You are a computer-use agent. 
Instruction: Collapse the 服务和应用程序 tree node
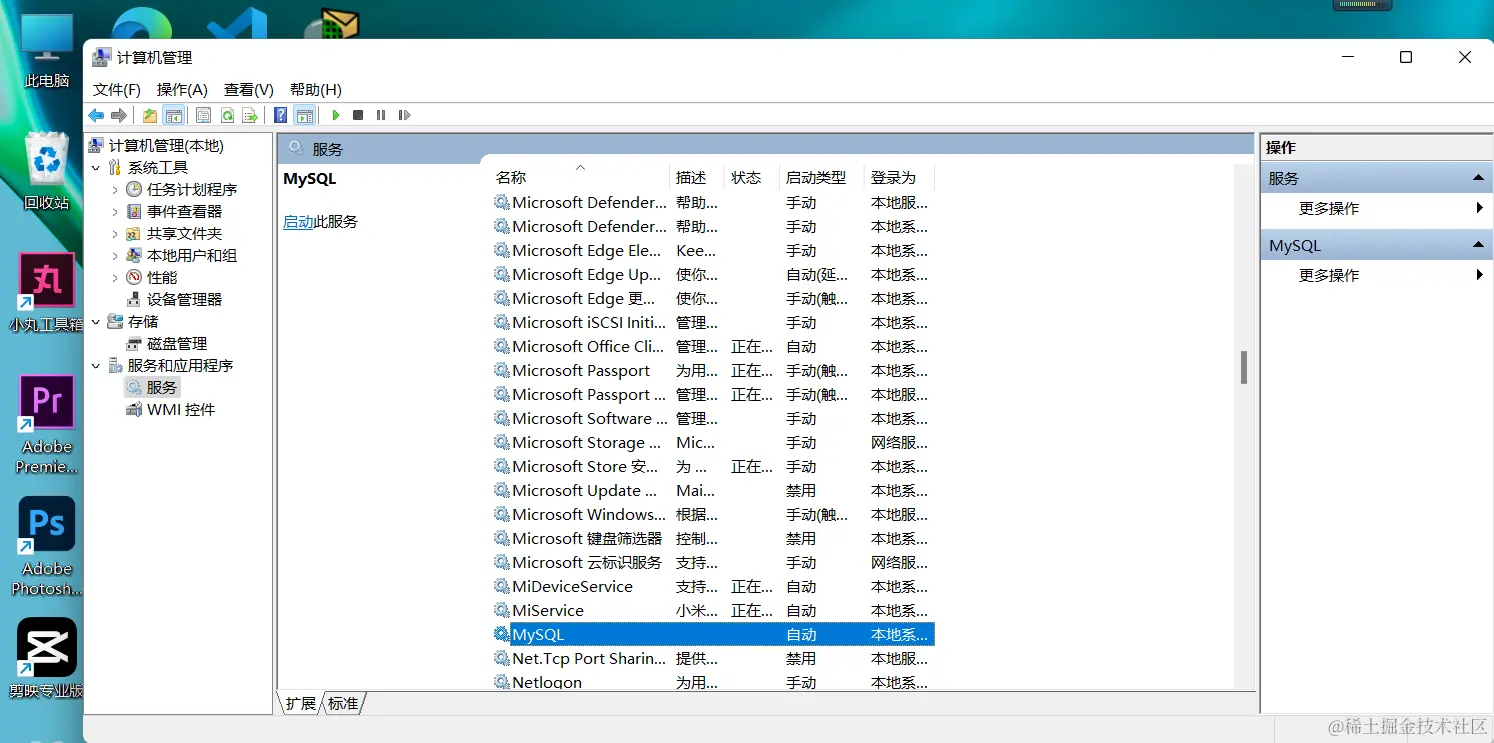point(96,366)
